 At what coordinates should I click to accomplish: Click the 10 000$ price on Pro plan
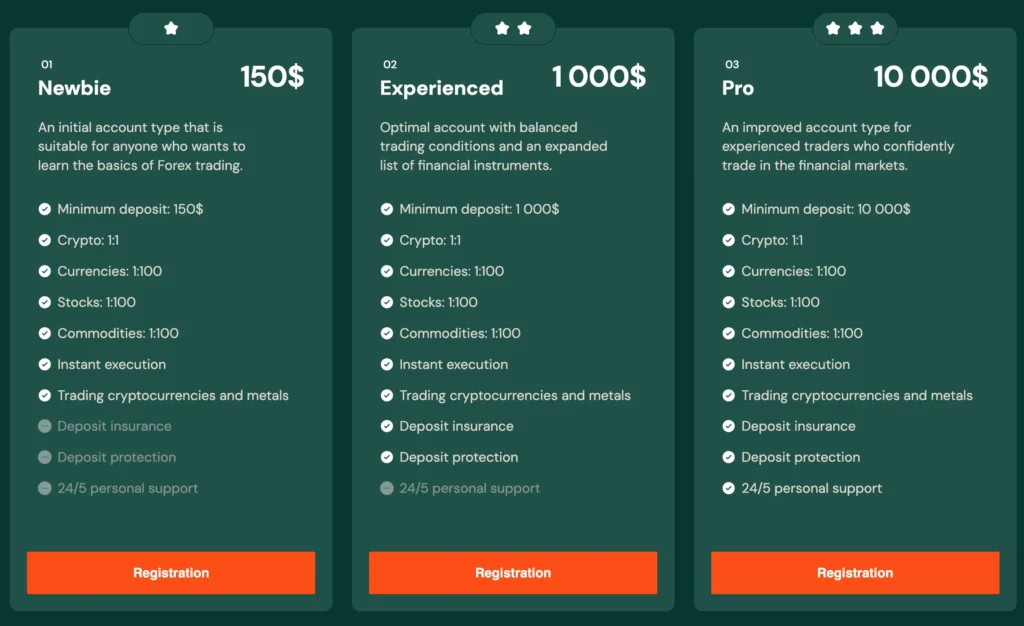[x=930, y=77]
